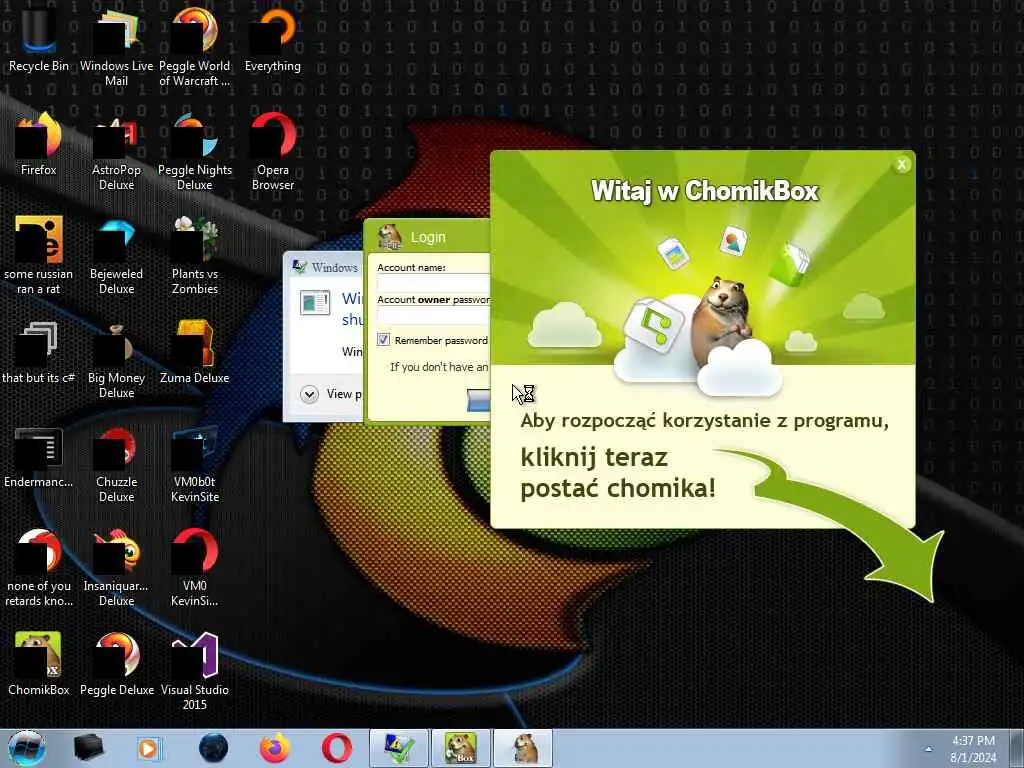Select Zuma Deluxe desktop icon

195,351
